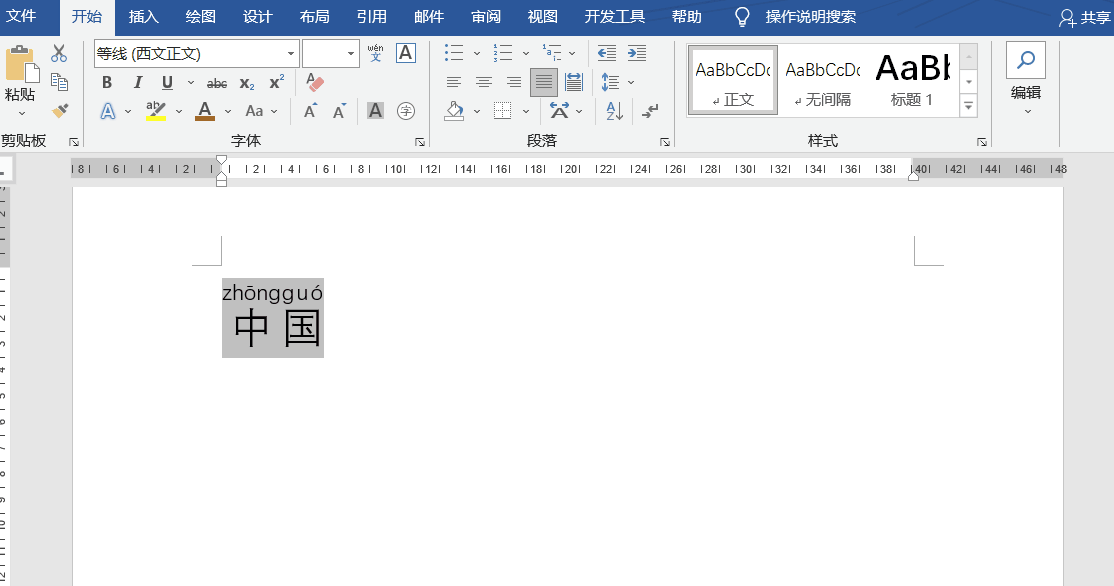
Task: Click the Increase Indent icon
Action: pos(637,53)
